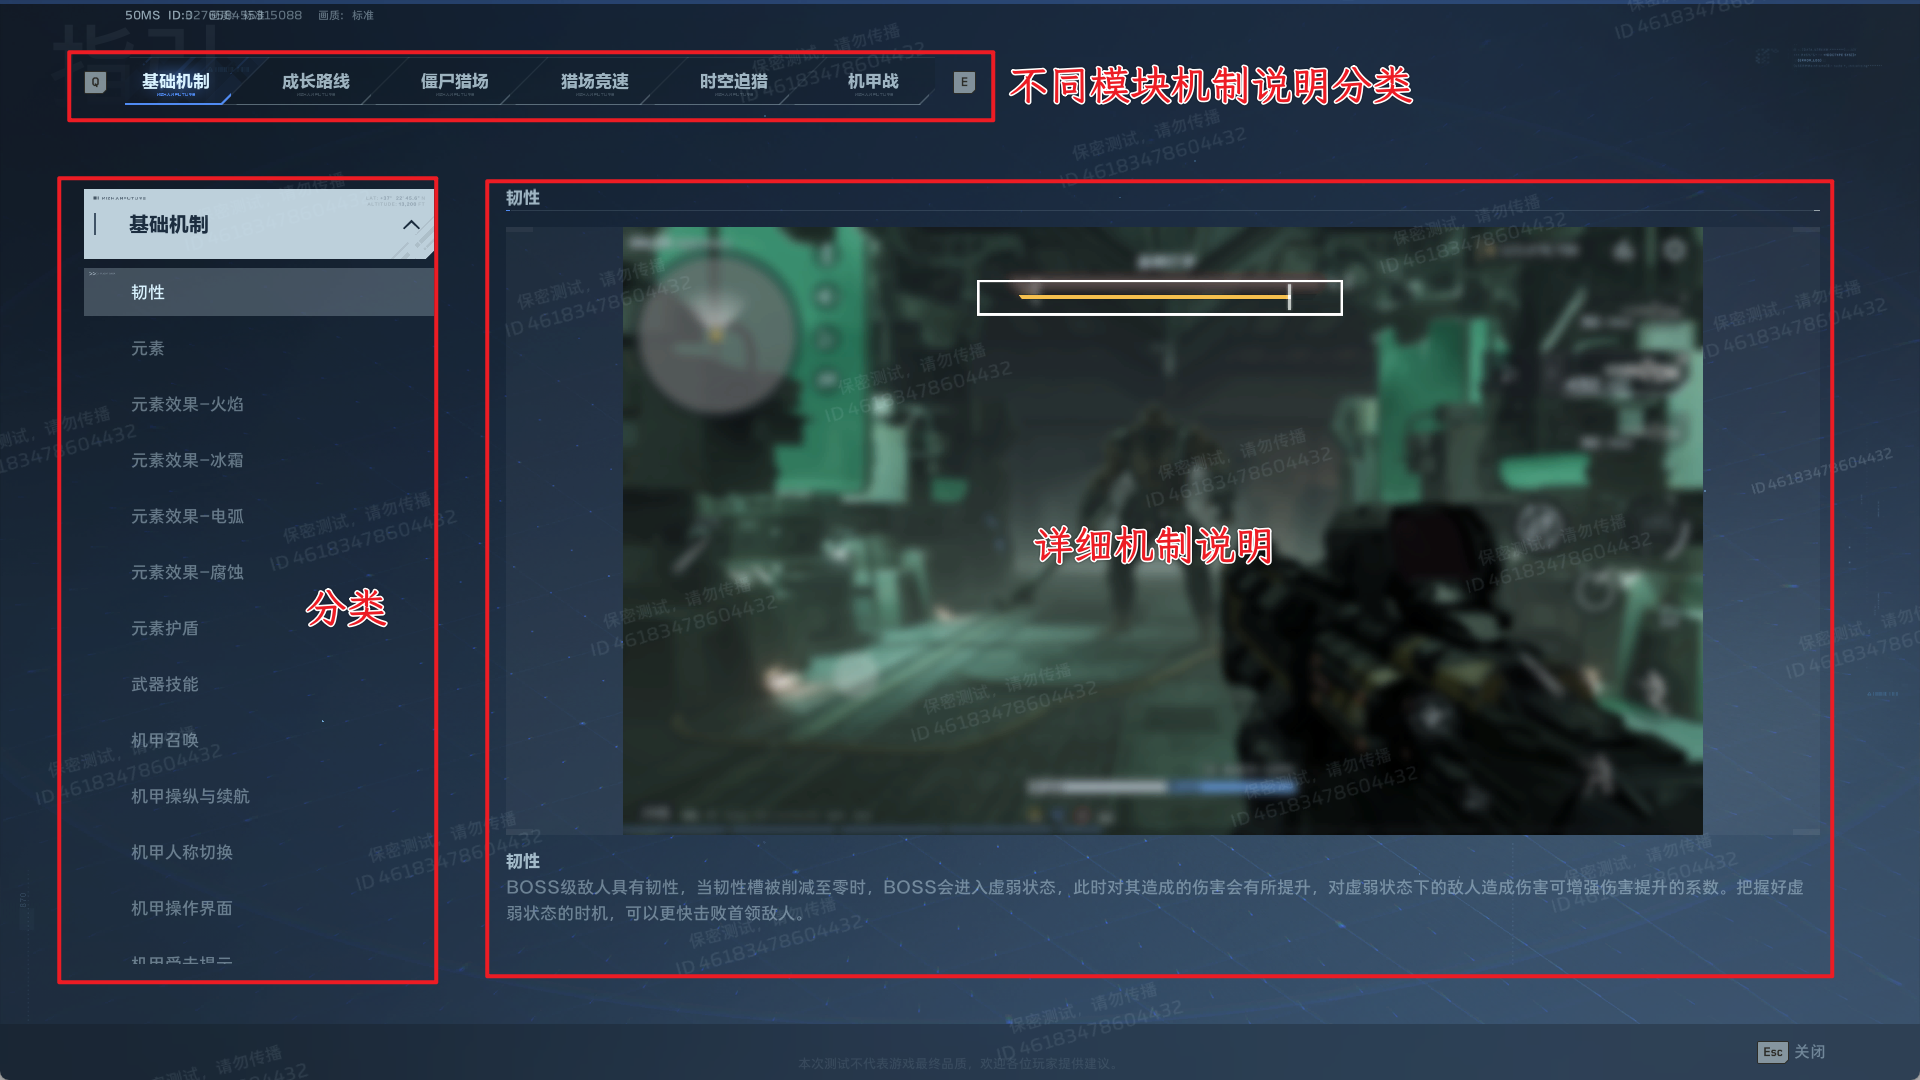Click the 关闭 close button
This screenshot has width=1920, height=1080.
1809,1052
